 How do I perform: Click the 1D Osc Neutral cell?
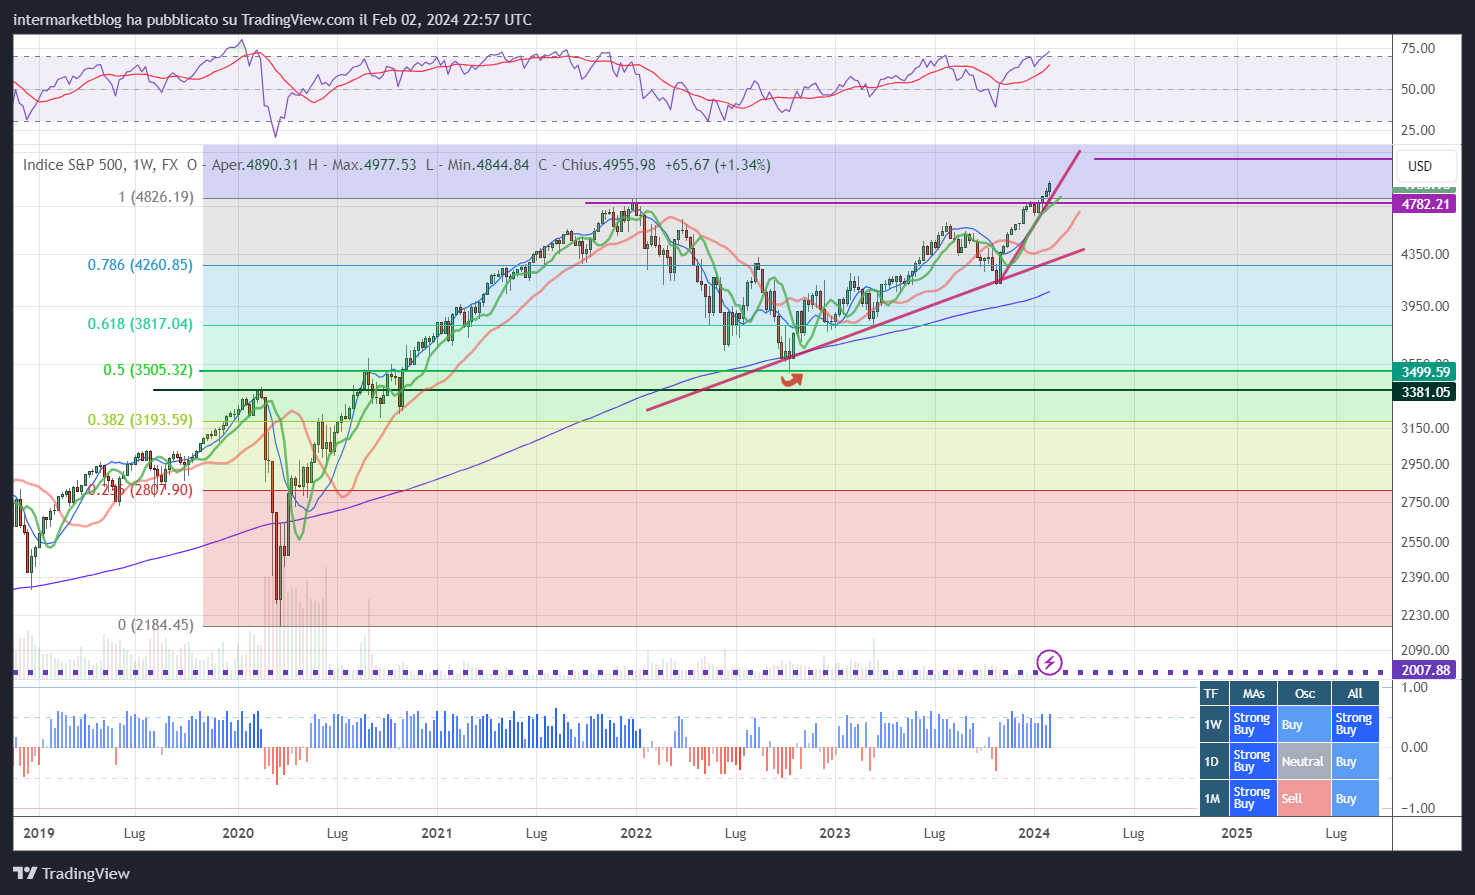[x=1305, y=761]
